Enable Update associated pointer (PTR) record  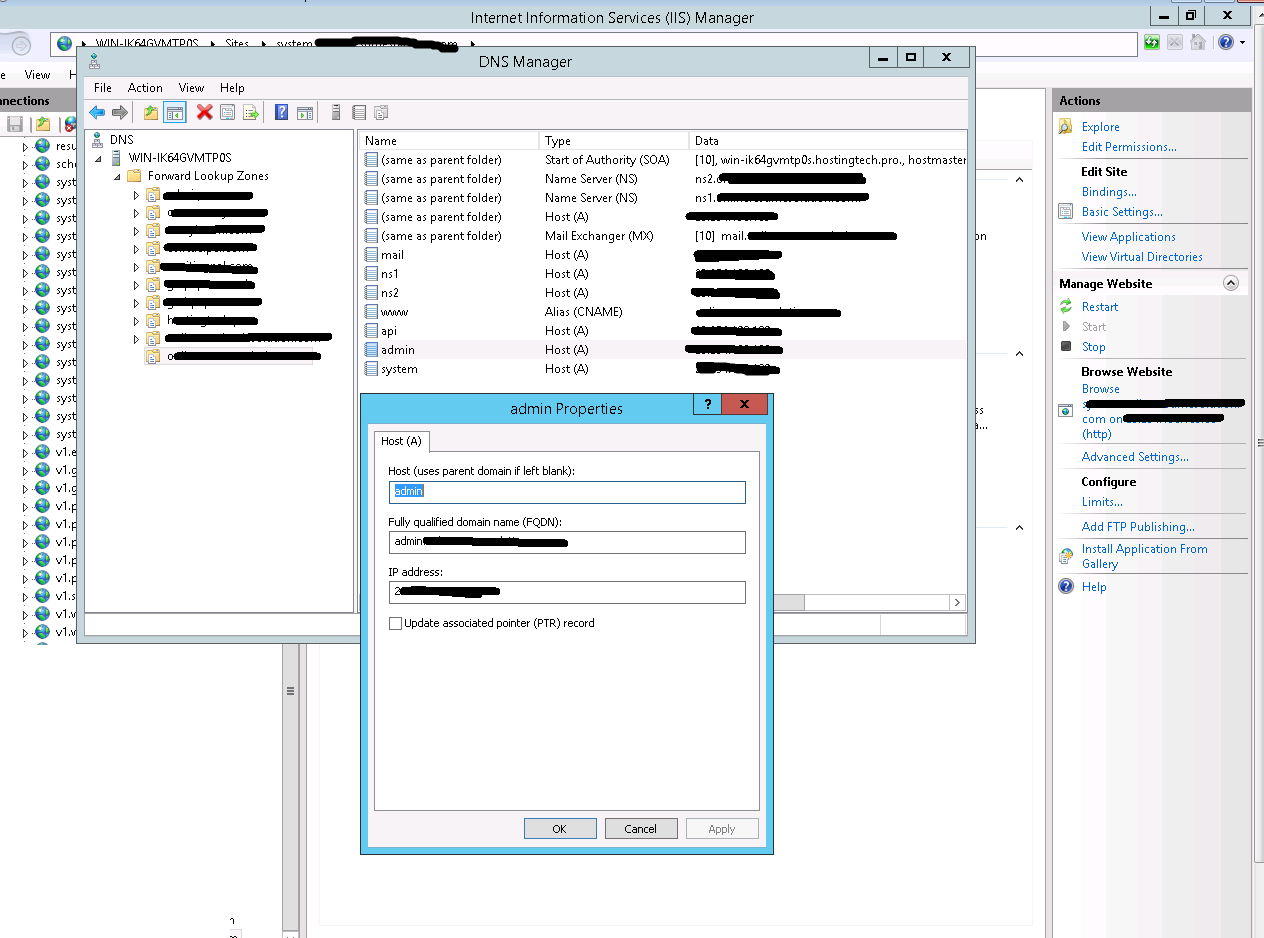[396, 623]
